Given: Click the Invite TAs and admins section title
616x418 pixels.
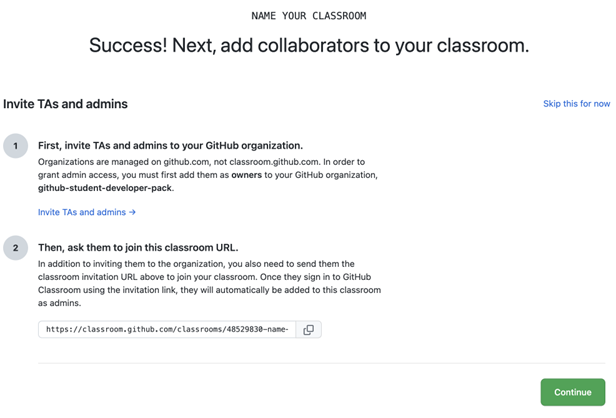Looking at the screenshot, I should coord(65,104).
